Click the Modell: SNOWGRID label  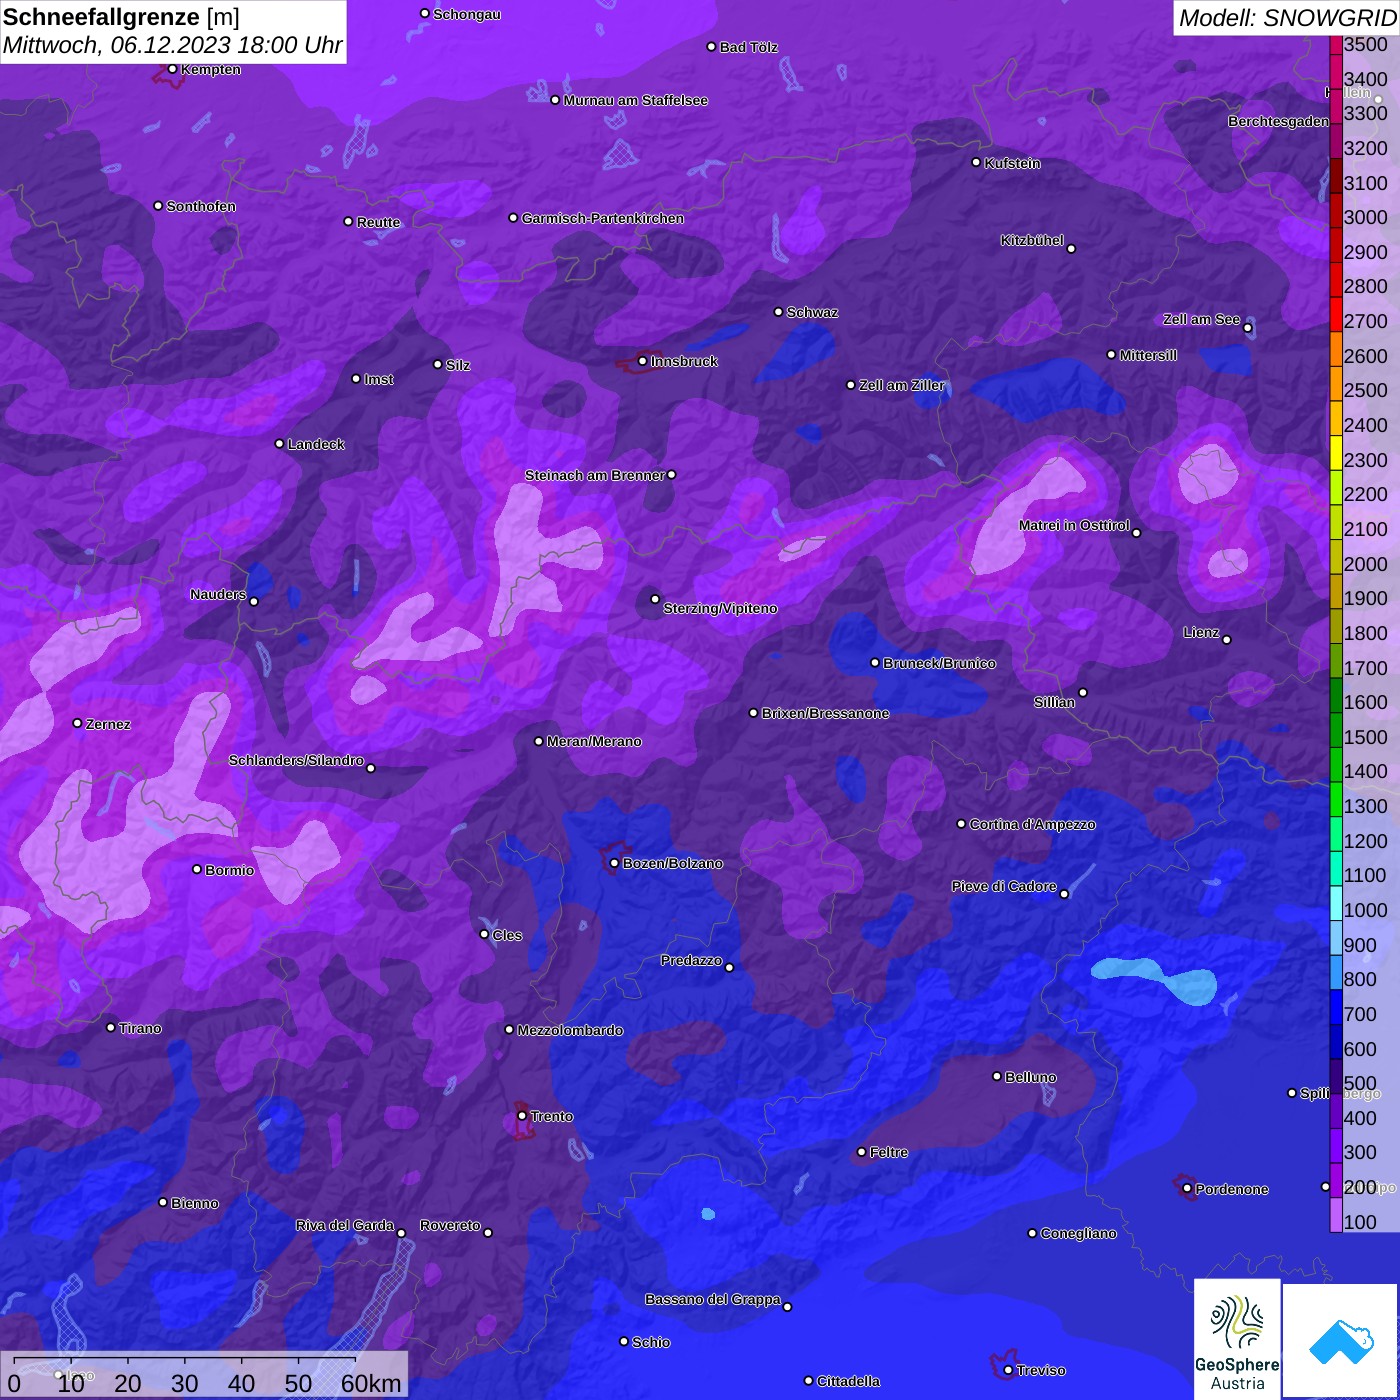[1287, 18]
